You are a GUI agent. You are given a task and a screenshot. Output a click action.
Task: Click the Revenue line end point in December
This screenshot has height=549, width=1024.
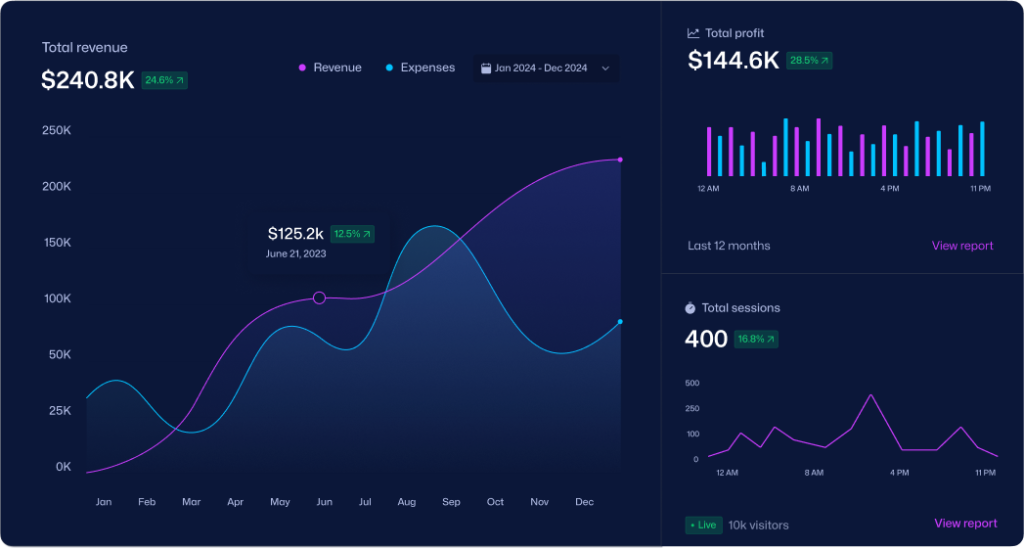[620, 159]
